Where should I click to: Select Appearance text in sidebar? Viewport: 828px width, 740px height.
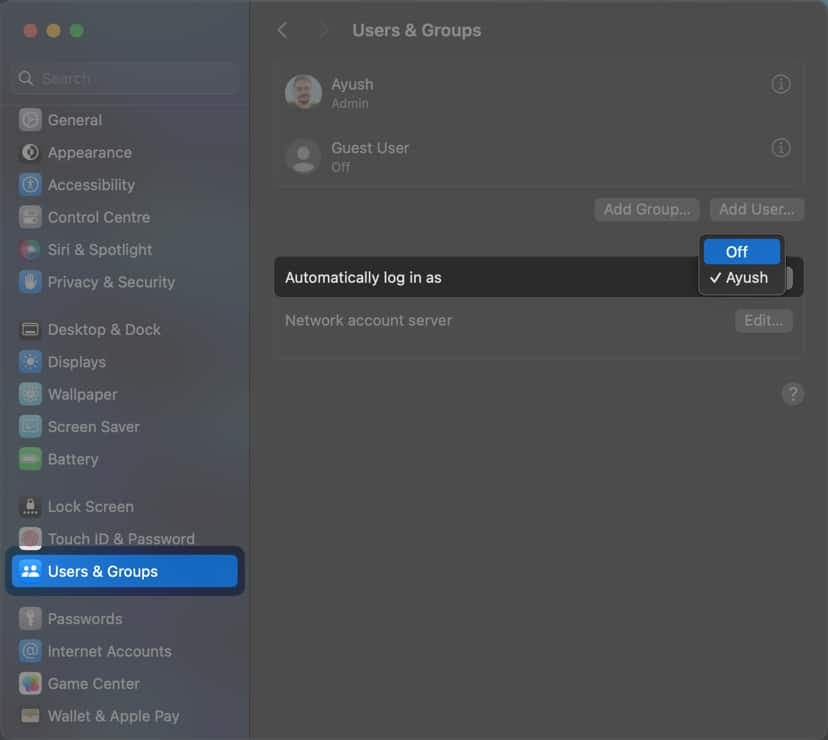click(x=90, y=153)
